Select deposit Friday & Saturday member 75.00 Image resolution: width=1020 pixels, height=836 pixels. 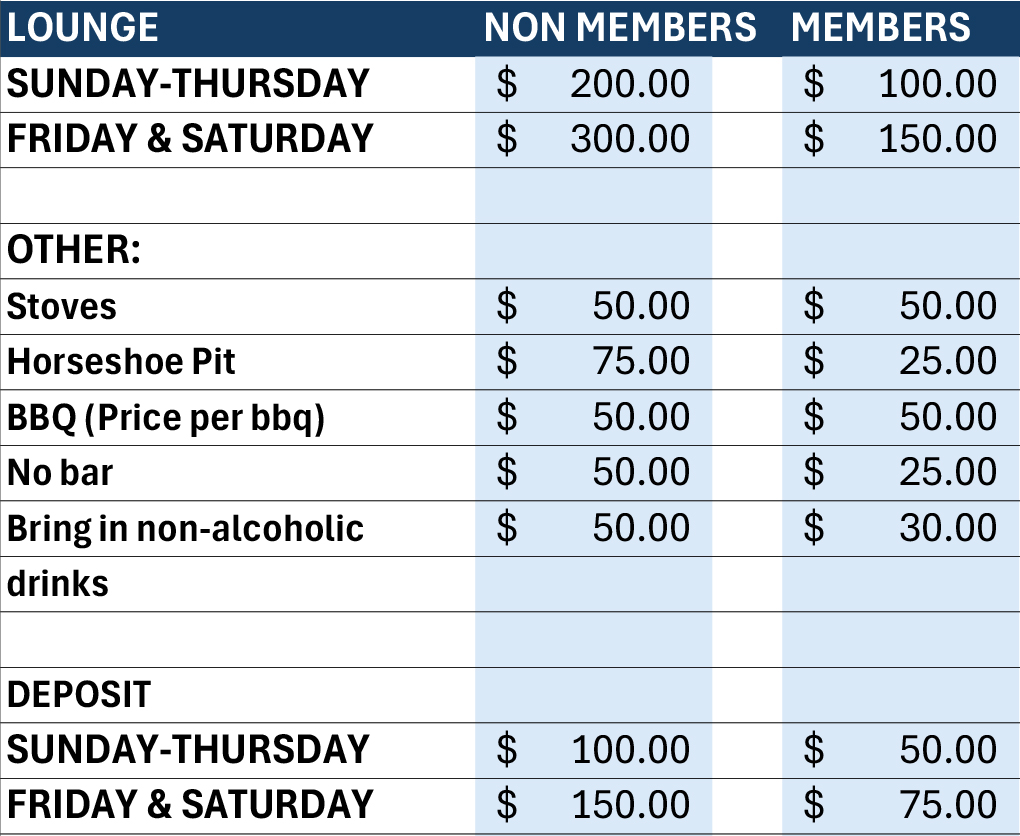point(901,806)
